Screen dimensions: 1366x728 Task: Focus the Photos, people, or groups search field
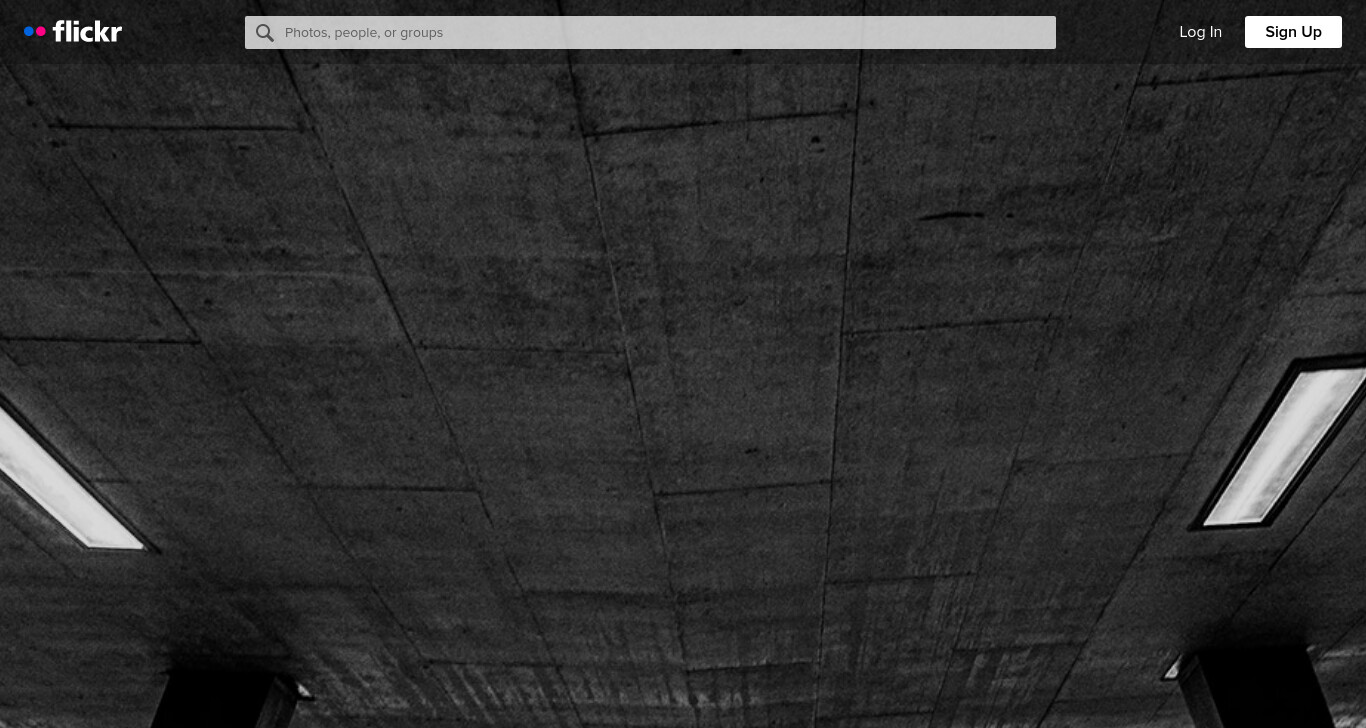point(650,32)
